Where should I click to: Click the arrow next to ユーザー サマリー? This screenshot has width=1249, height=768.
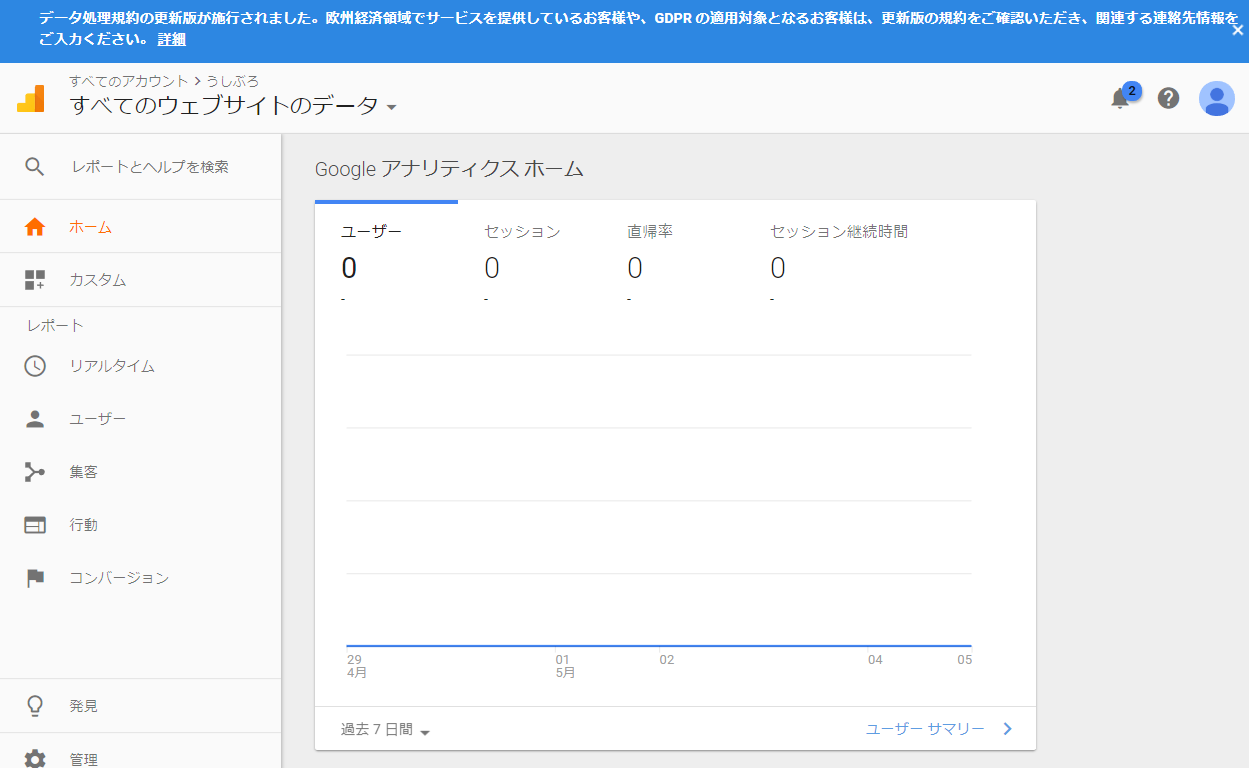[1007, 729]
